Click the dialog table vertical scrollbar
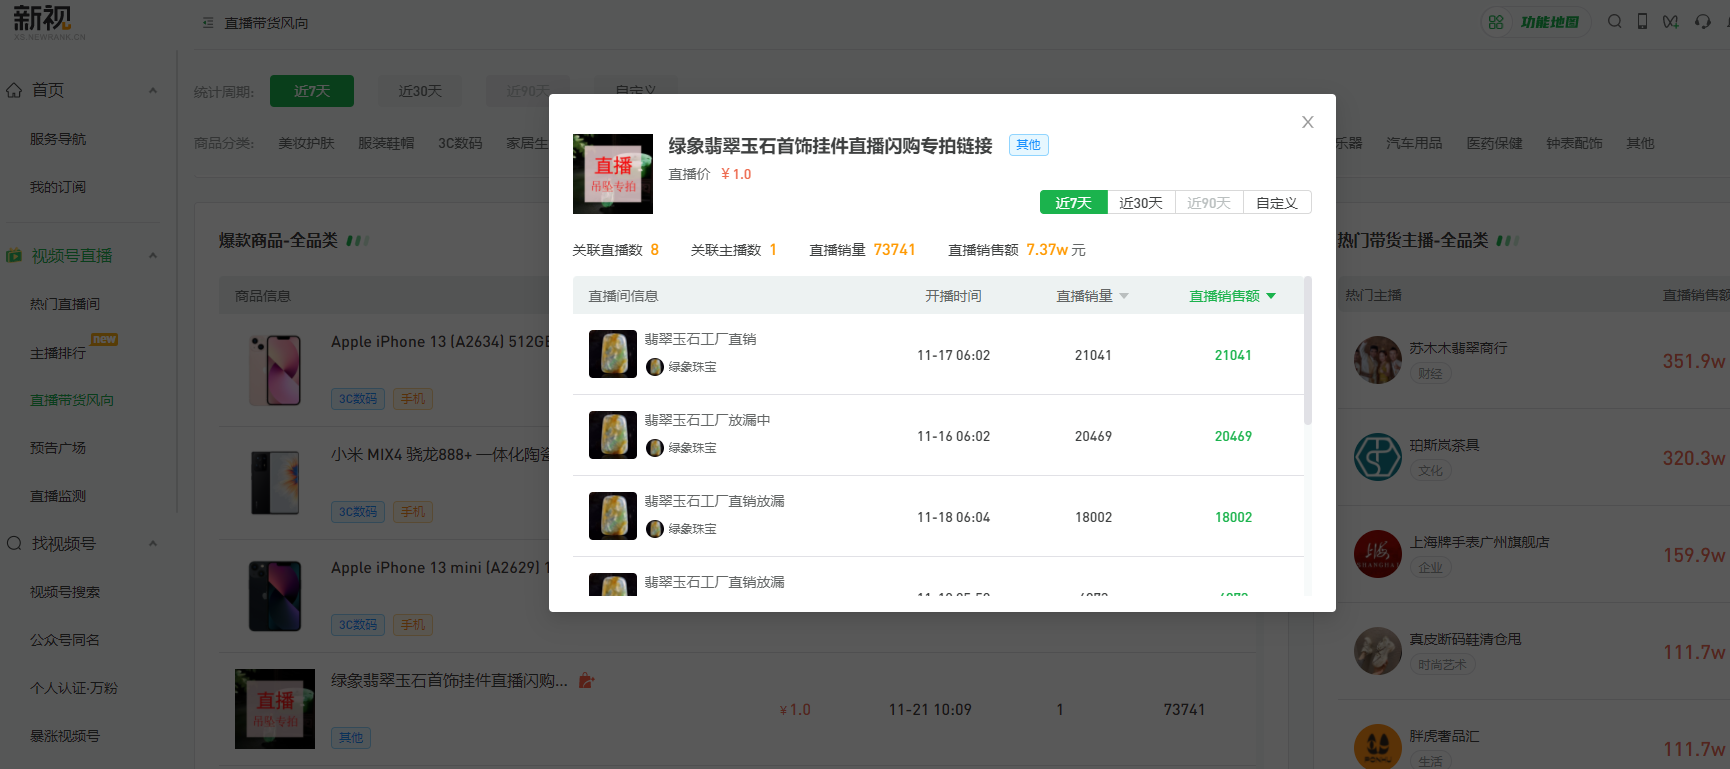Screen dimensions: 1730x769 coord(1308,350)
